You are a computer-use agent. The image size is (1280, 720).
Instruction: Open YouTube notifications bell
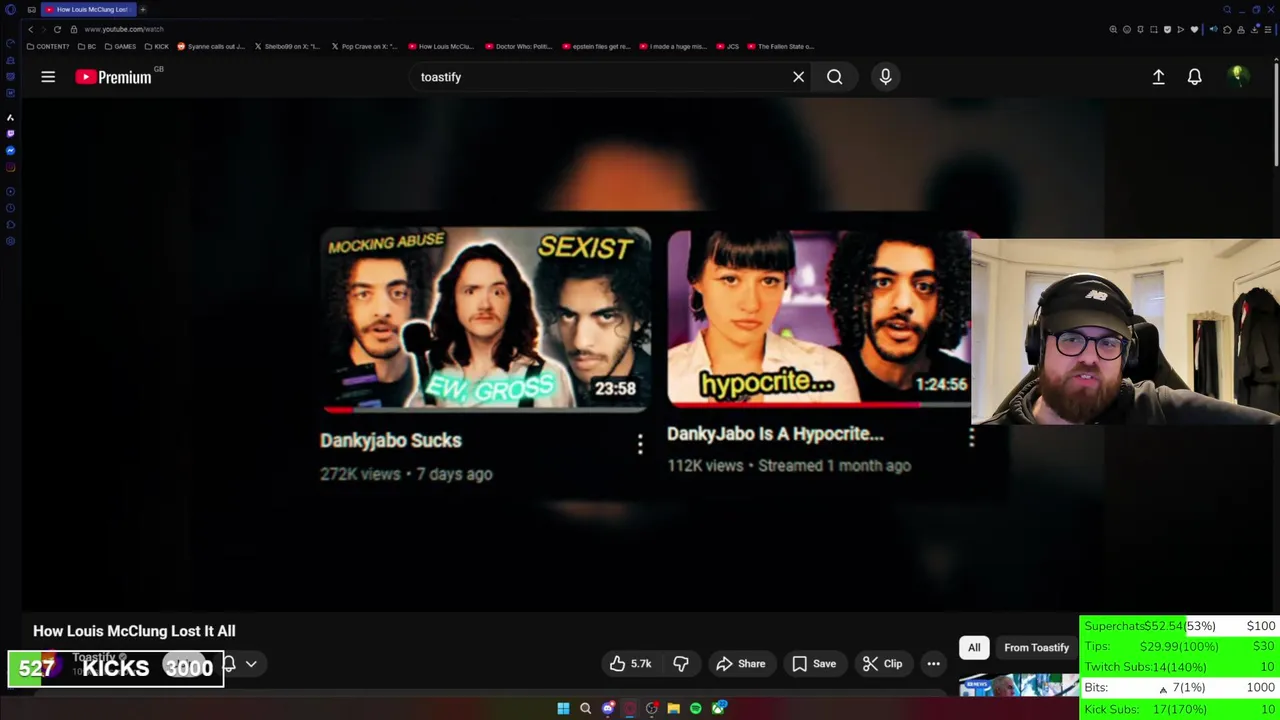1194,77
